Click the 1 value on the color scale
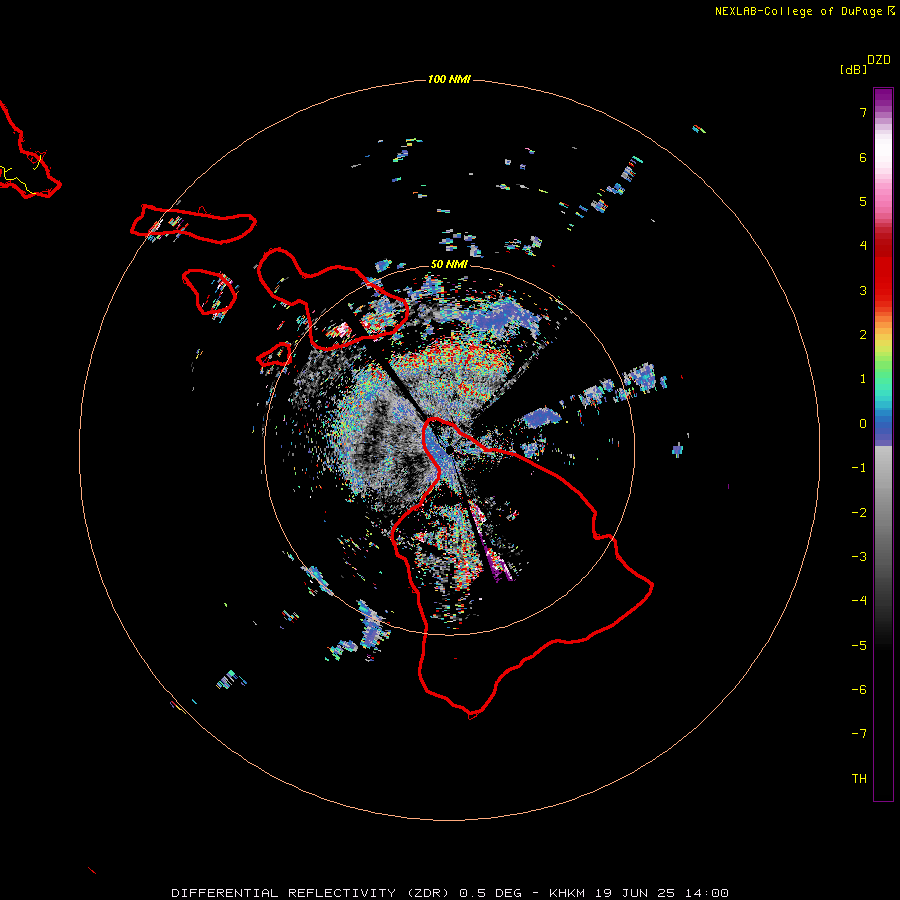900x900 pixels. (x=863, y=379)
